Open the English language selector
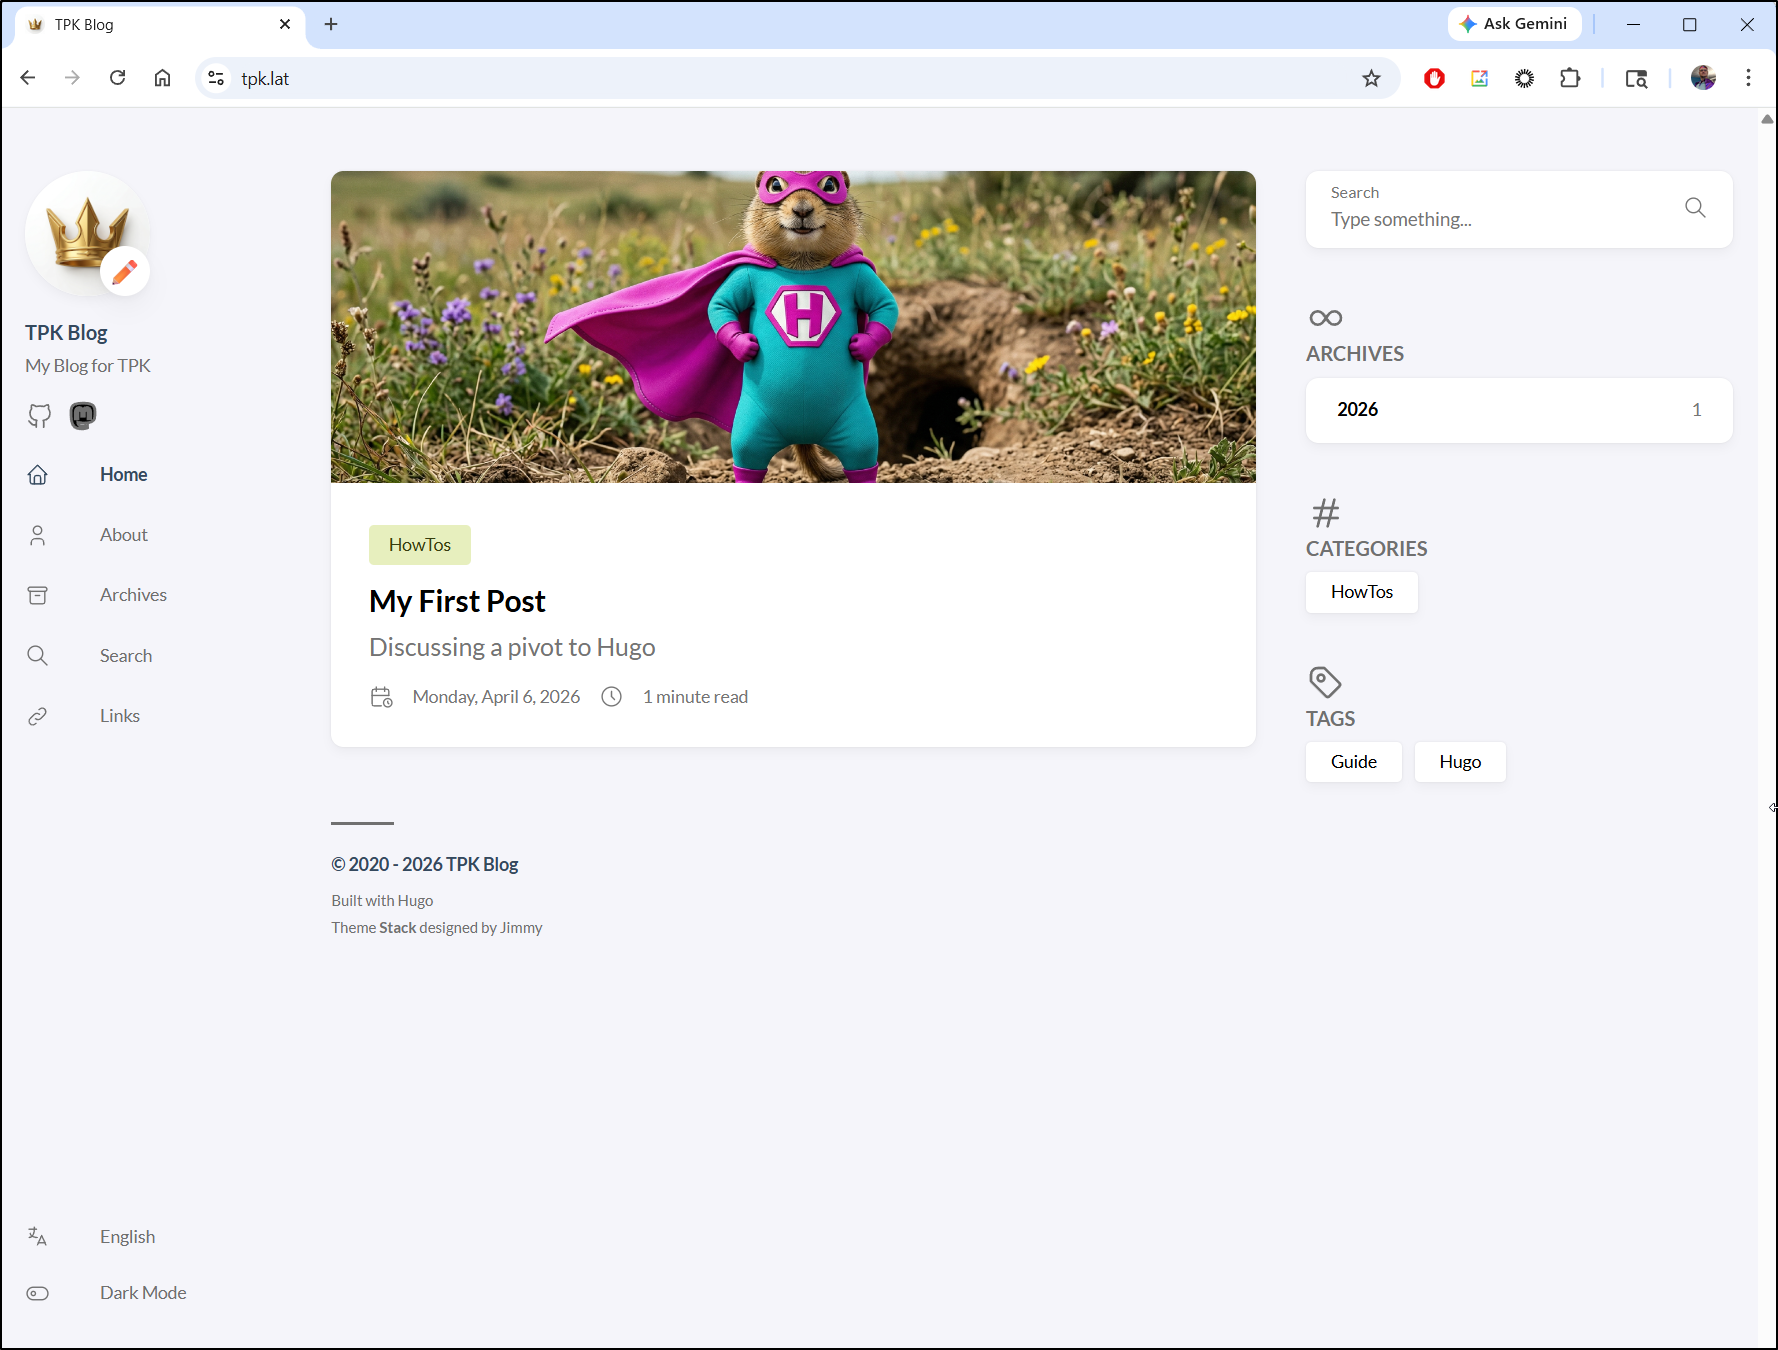Viewport: 1778px width, 1350px height. coord(127,1237)
